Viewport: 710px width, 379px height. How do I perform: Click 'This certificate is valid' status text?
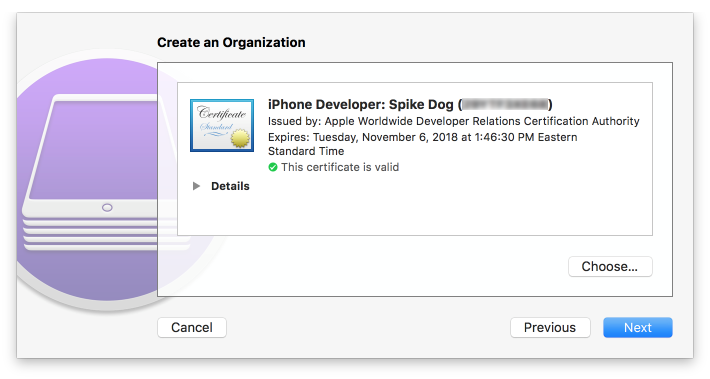(x=340, y=167)
